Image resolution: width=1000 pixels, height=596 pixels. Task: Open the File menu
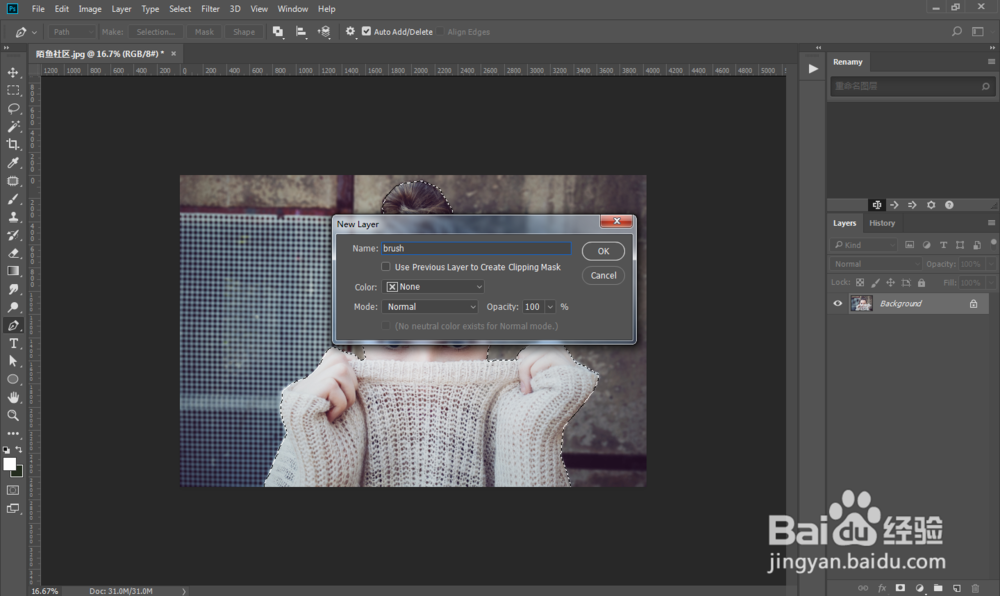38,9
